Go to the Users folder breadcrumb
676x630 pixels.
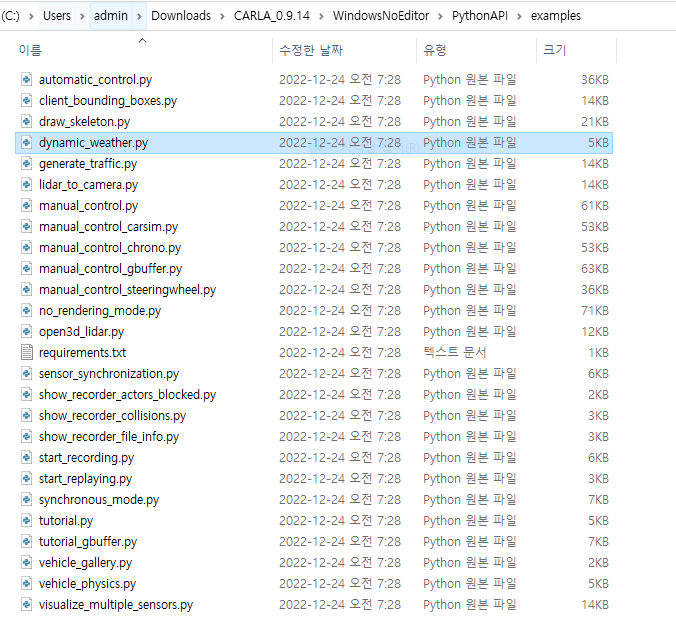[x=57, y=16]
